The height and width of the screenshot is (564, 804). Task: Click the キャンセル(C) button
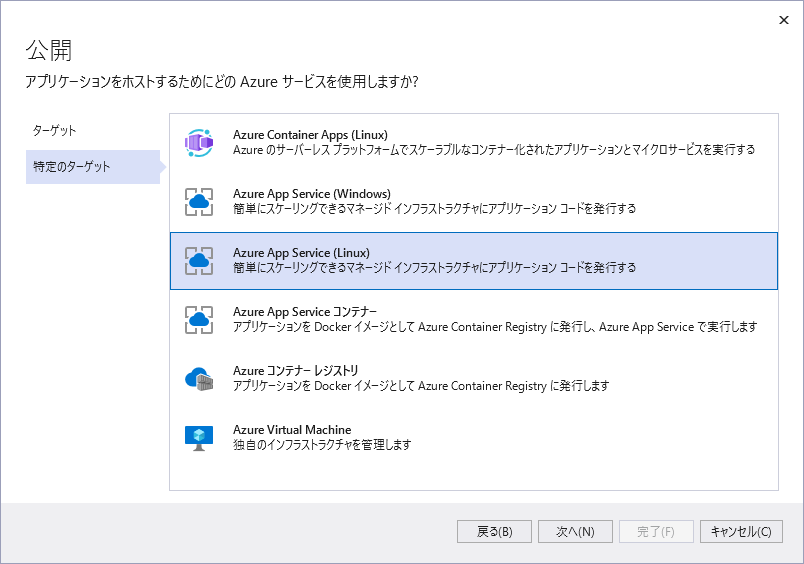coord(740,532)
